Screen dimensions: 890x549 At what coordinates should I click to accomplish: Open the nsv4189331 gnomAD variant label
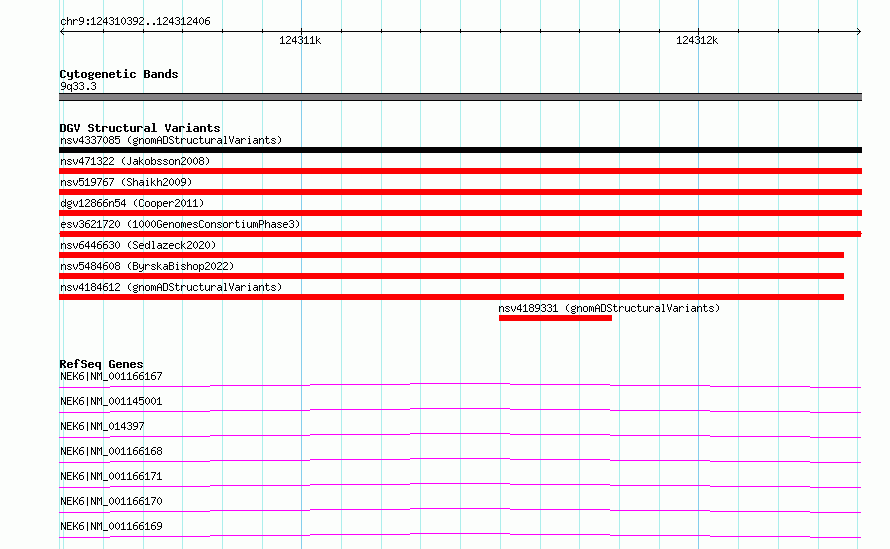point(609,308)
